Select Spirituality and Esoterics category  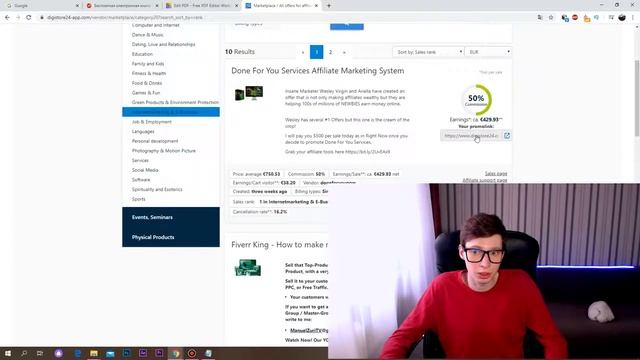(157, 190)
